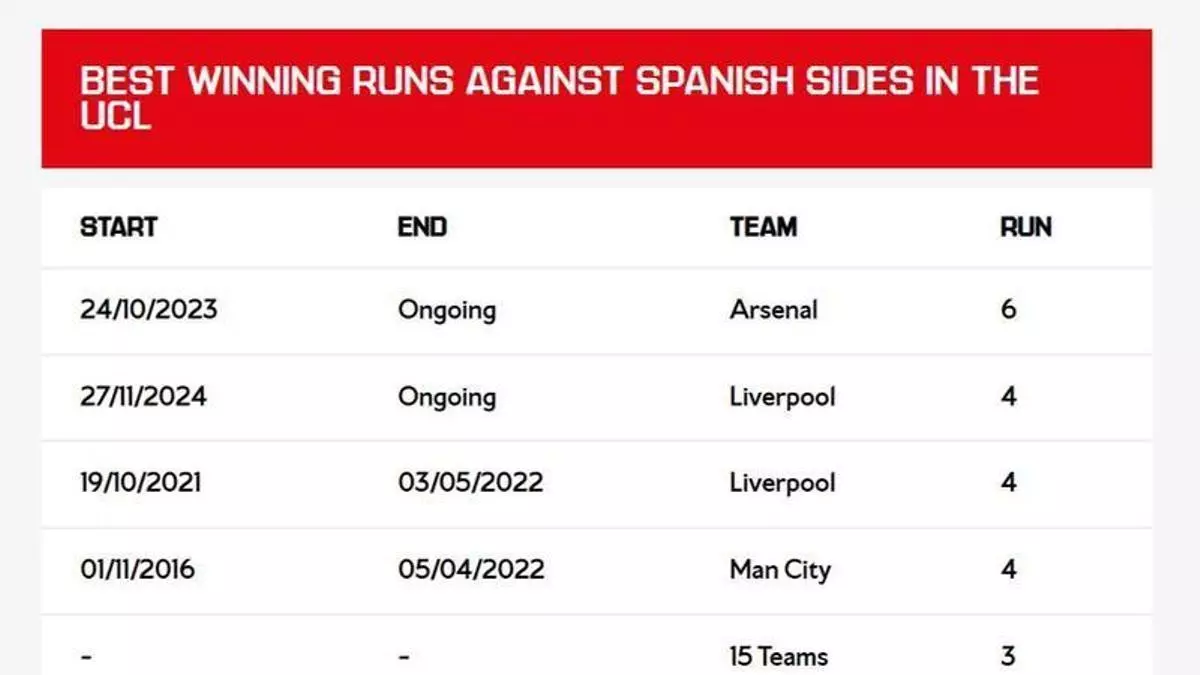
Task: Select the 24/10/2023 start date cell
Action: point(148,310)
